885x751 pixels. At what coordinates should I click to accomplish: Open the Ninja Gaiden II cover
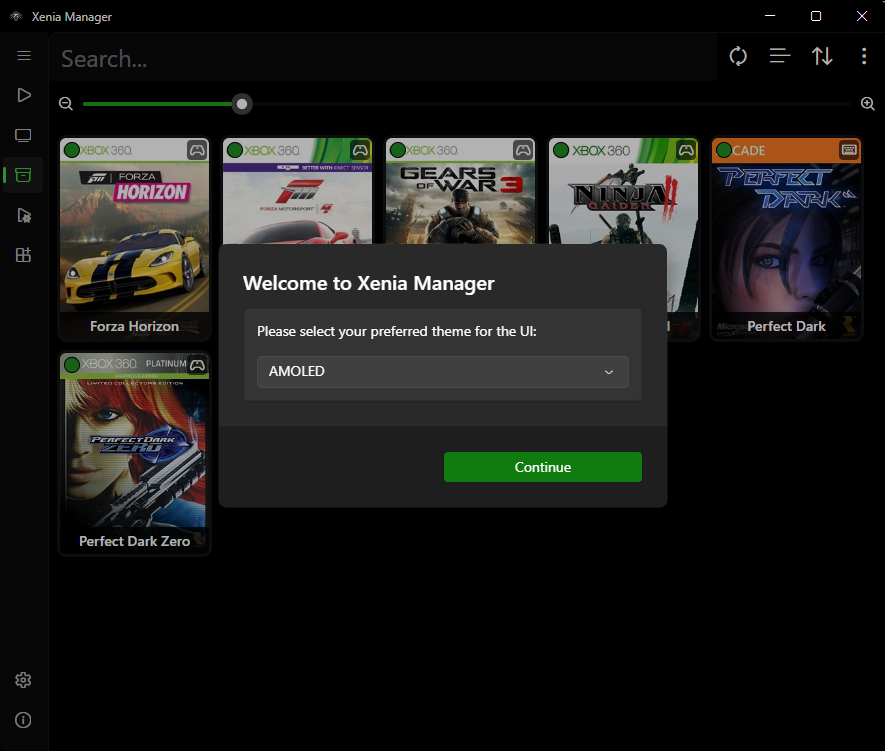pyautogui.click(x=624, y=191)
